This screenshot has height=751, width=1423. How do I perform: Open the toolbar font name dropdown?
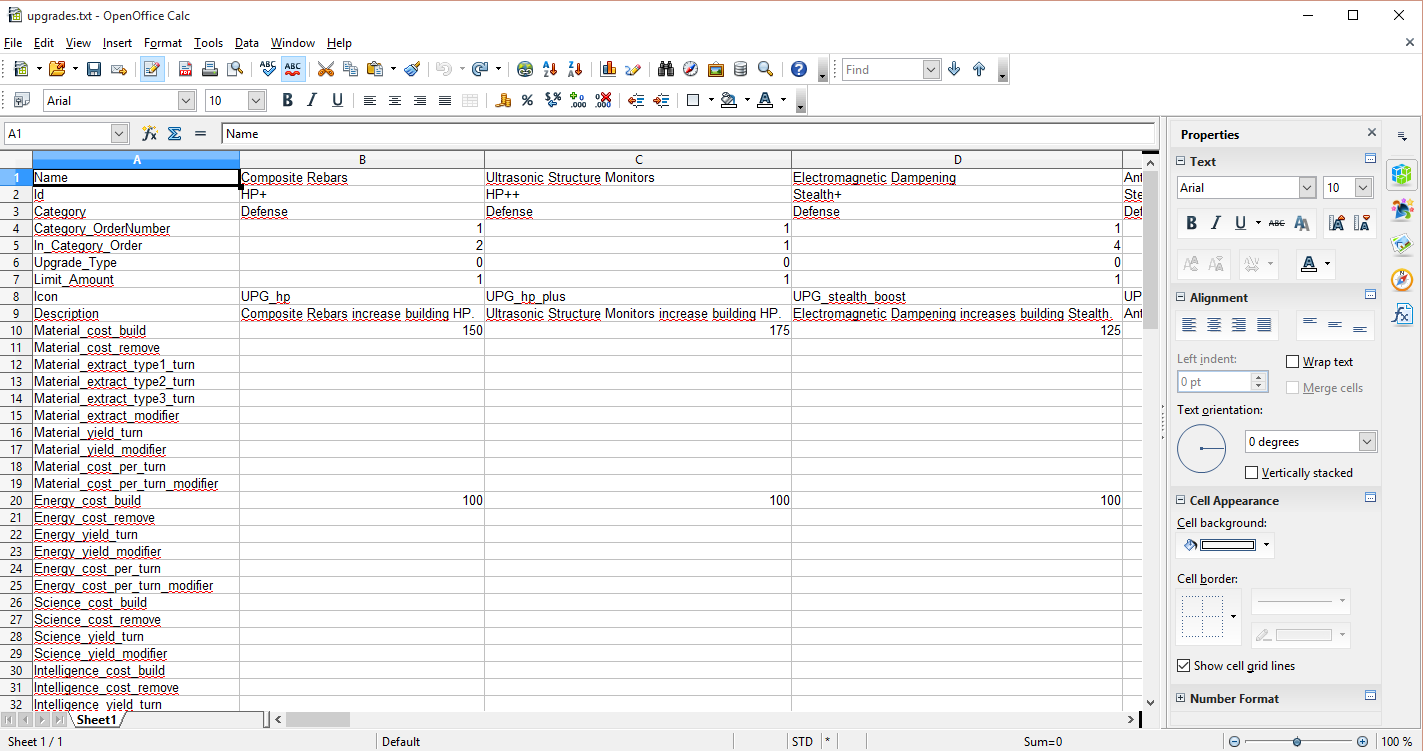pyautogui.click(x=186, y=100)
